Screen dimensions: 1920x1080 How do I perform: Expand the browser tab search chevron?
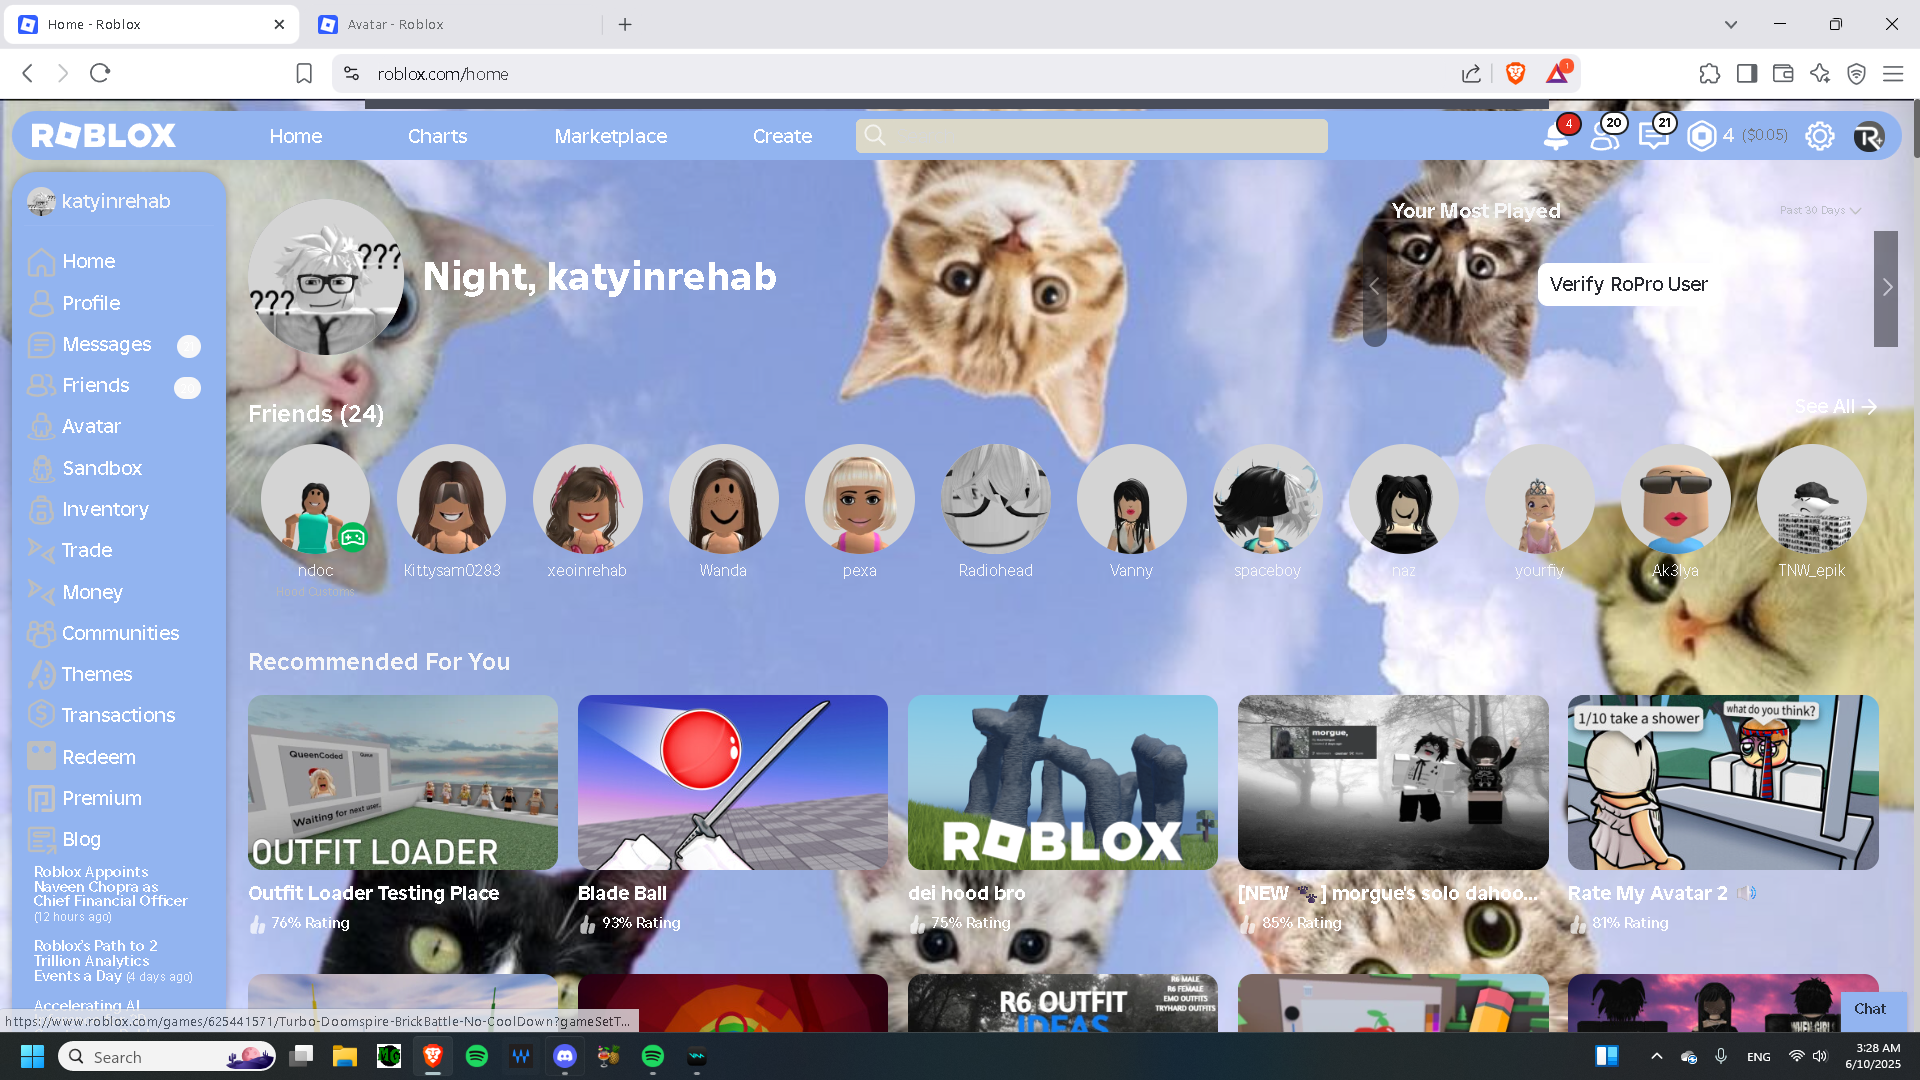tap(1731, 24)
